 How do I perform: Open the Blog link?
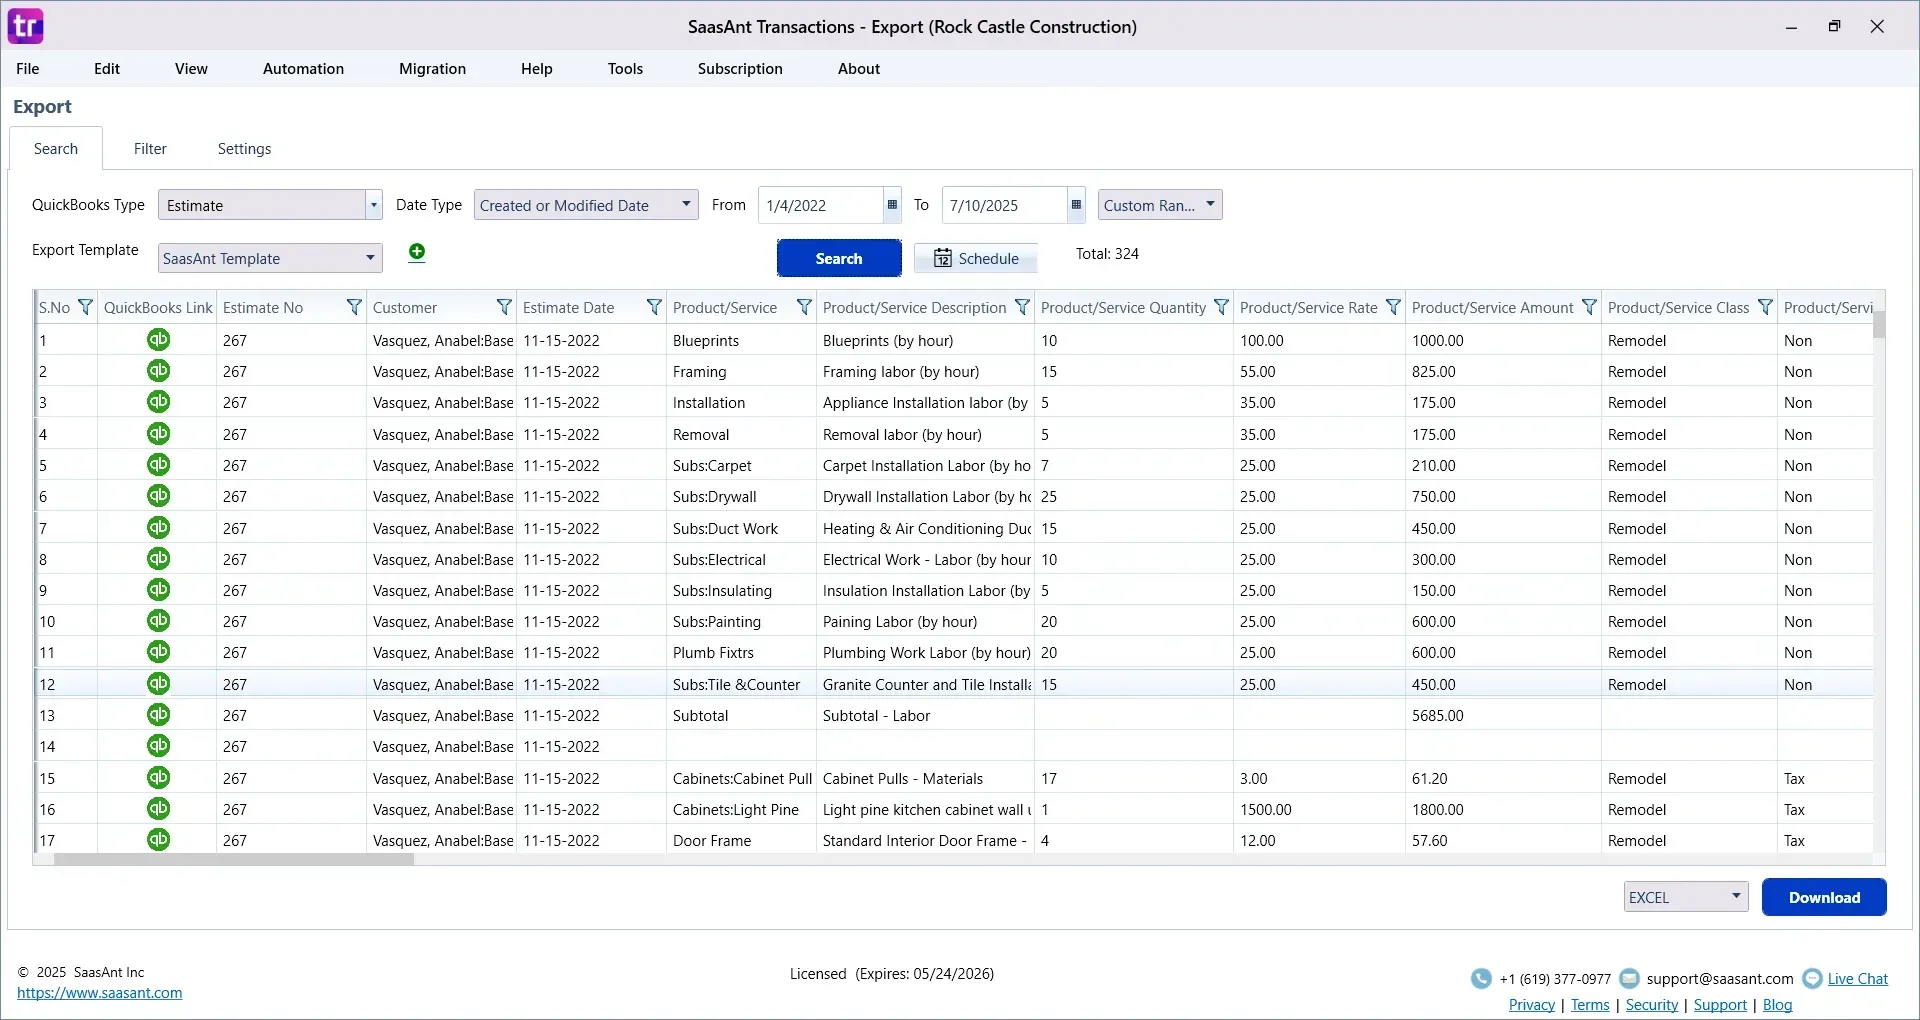click(1777, 1005)
